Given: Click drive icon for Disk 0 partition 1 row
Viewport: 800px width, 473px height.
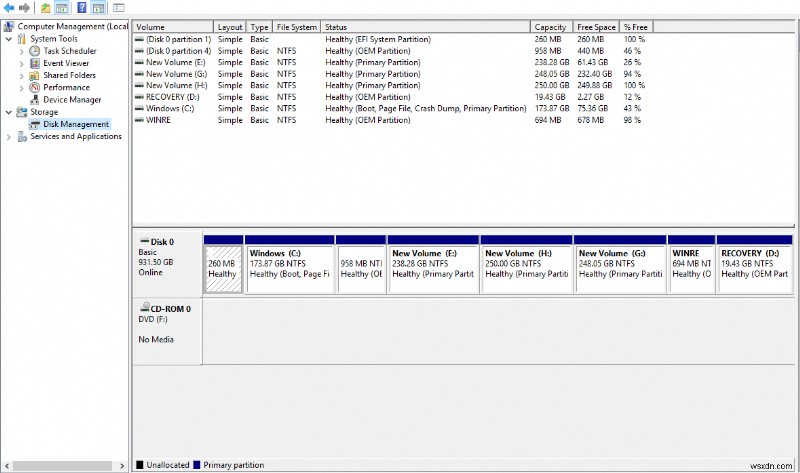Looking at the screenshot, I should point(139,39).
